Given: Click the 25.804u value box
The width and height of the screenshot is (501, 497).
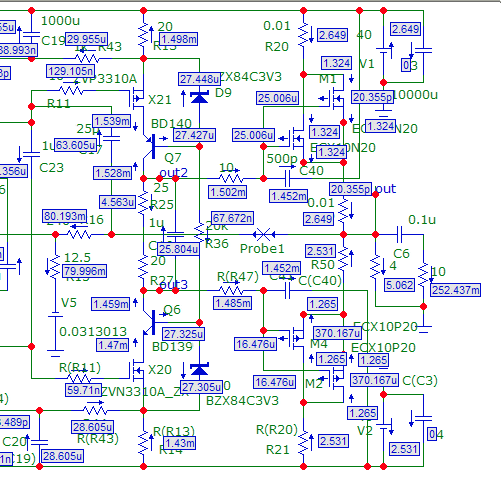Looking at the screenshot, I should pyautogui.click(x=179, y=249).
